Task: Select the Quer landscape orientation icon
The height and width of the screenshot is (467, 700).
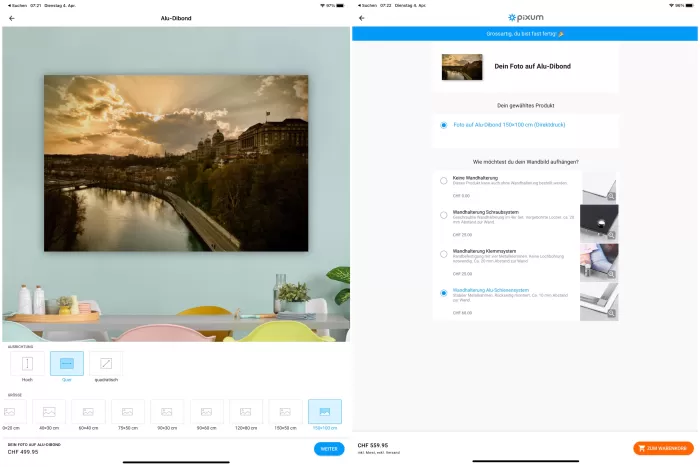Action: (x=67, y=363)
